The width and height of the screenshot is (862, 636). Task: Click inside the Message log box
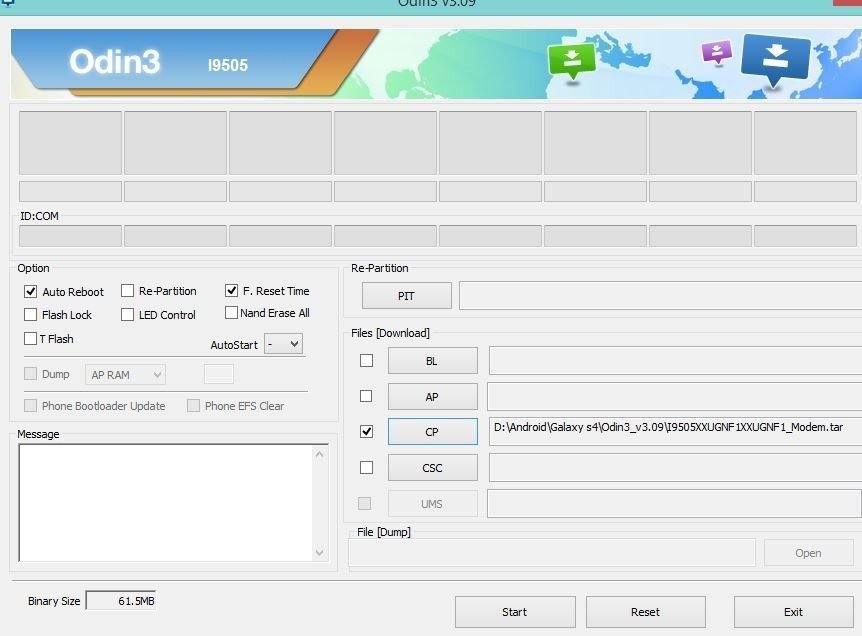click(x=165, y=502)
